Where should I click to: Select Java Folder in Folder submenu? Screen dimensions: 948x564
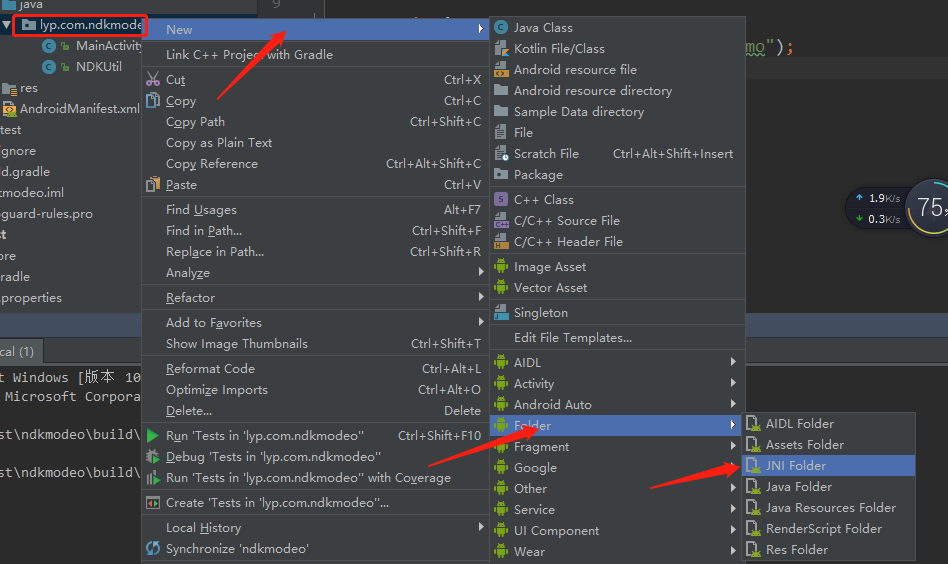click(x=828, y=487)
